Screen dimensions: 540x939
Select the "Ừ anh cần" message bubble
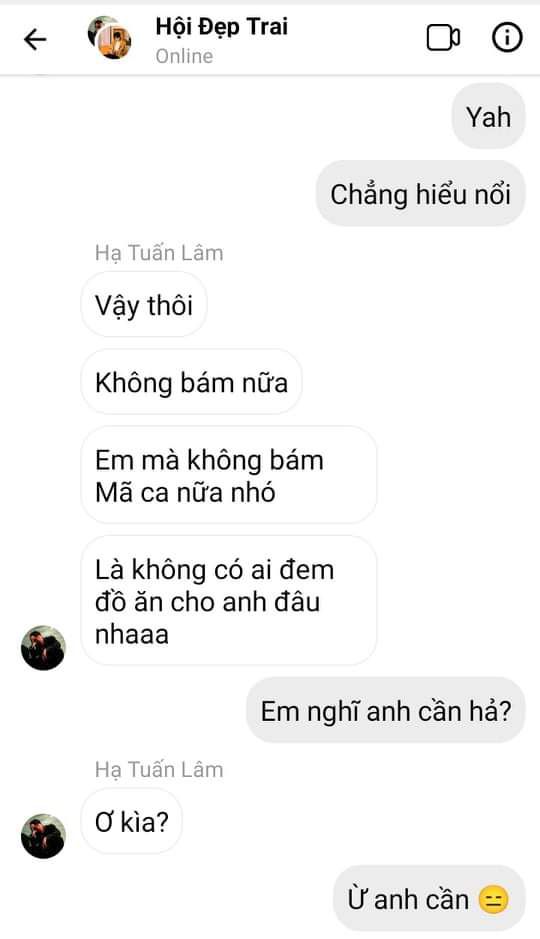pyautogui.click(x=429, y=898)
